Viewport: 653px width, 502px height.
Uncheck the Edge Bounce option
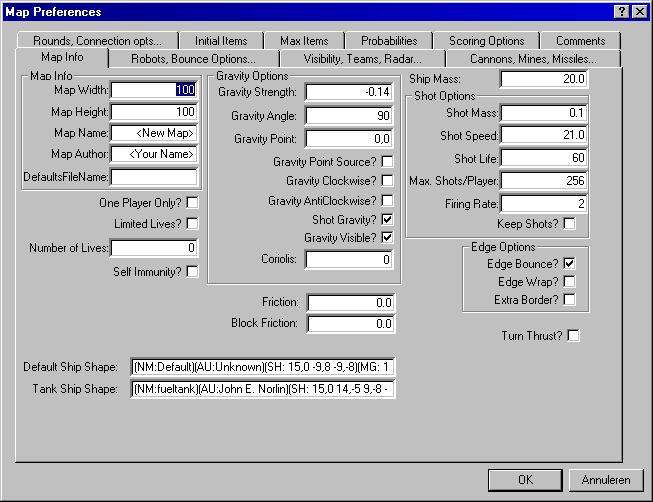[x=569, y=263]
